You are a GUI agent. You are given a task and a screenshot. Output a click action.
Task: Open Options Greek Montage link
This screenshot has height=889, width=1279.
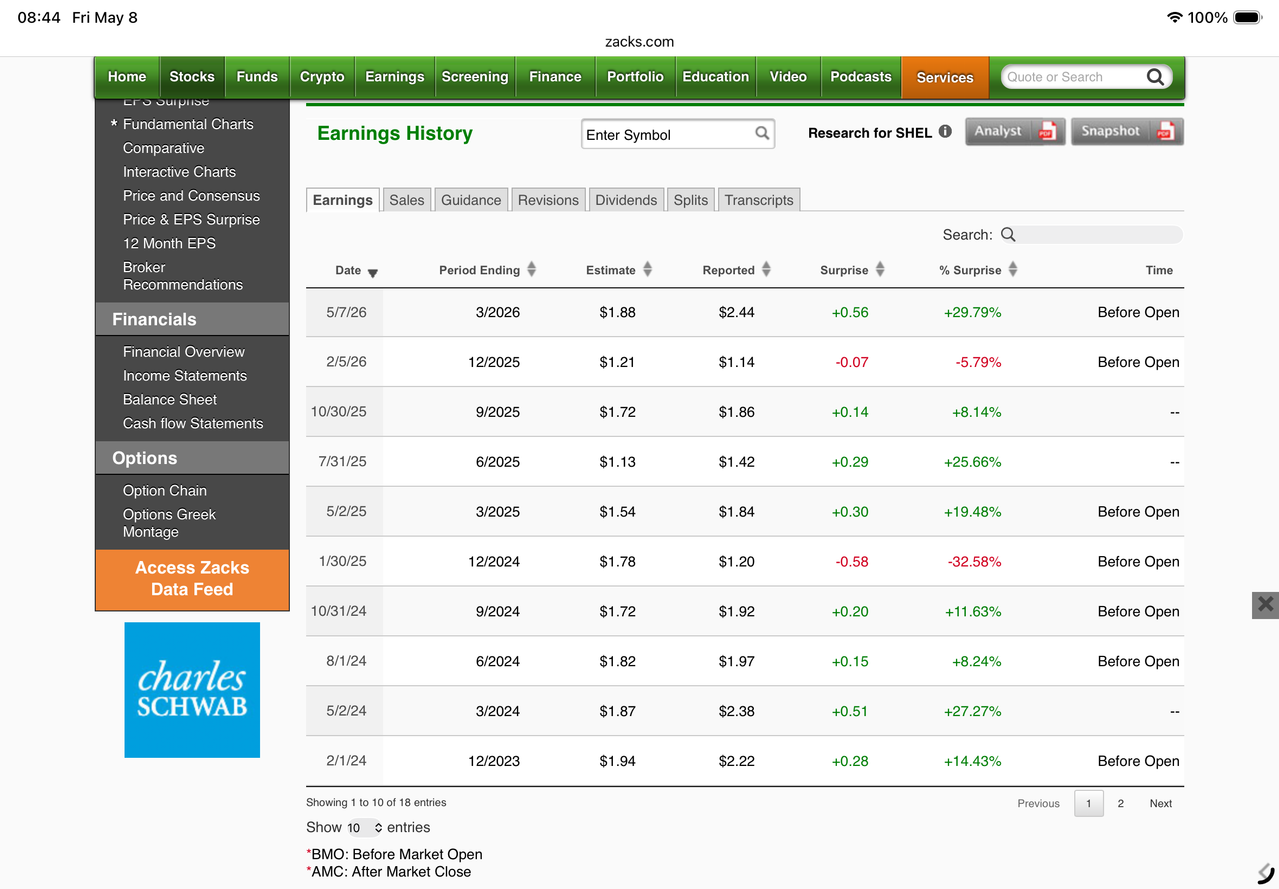[169, 523]
